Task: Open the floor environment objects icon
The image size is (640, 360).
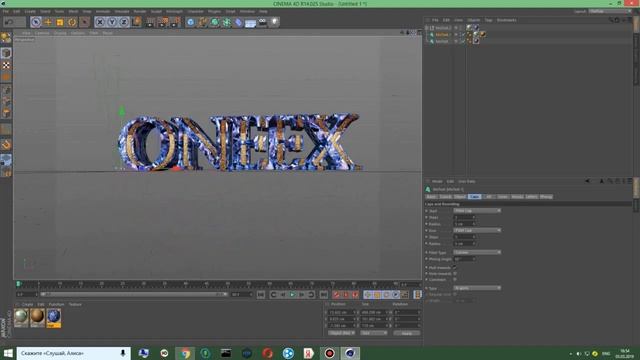Action: click(250, 22)
